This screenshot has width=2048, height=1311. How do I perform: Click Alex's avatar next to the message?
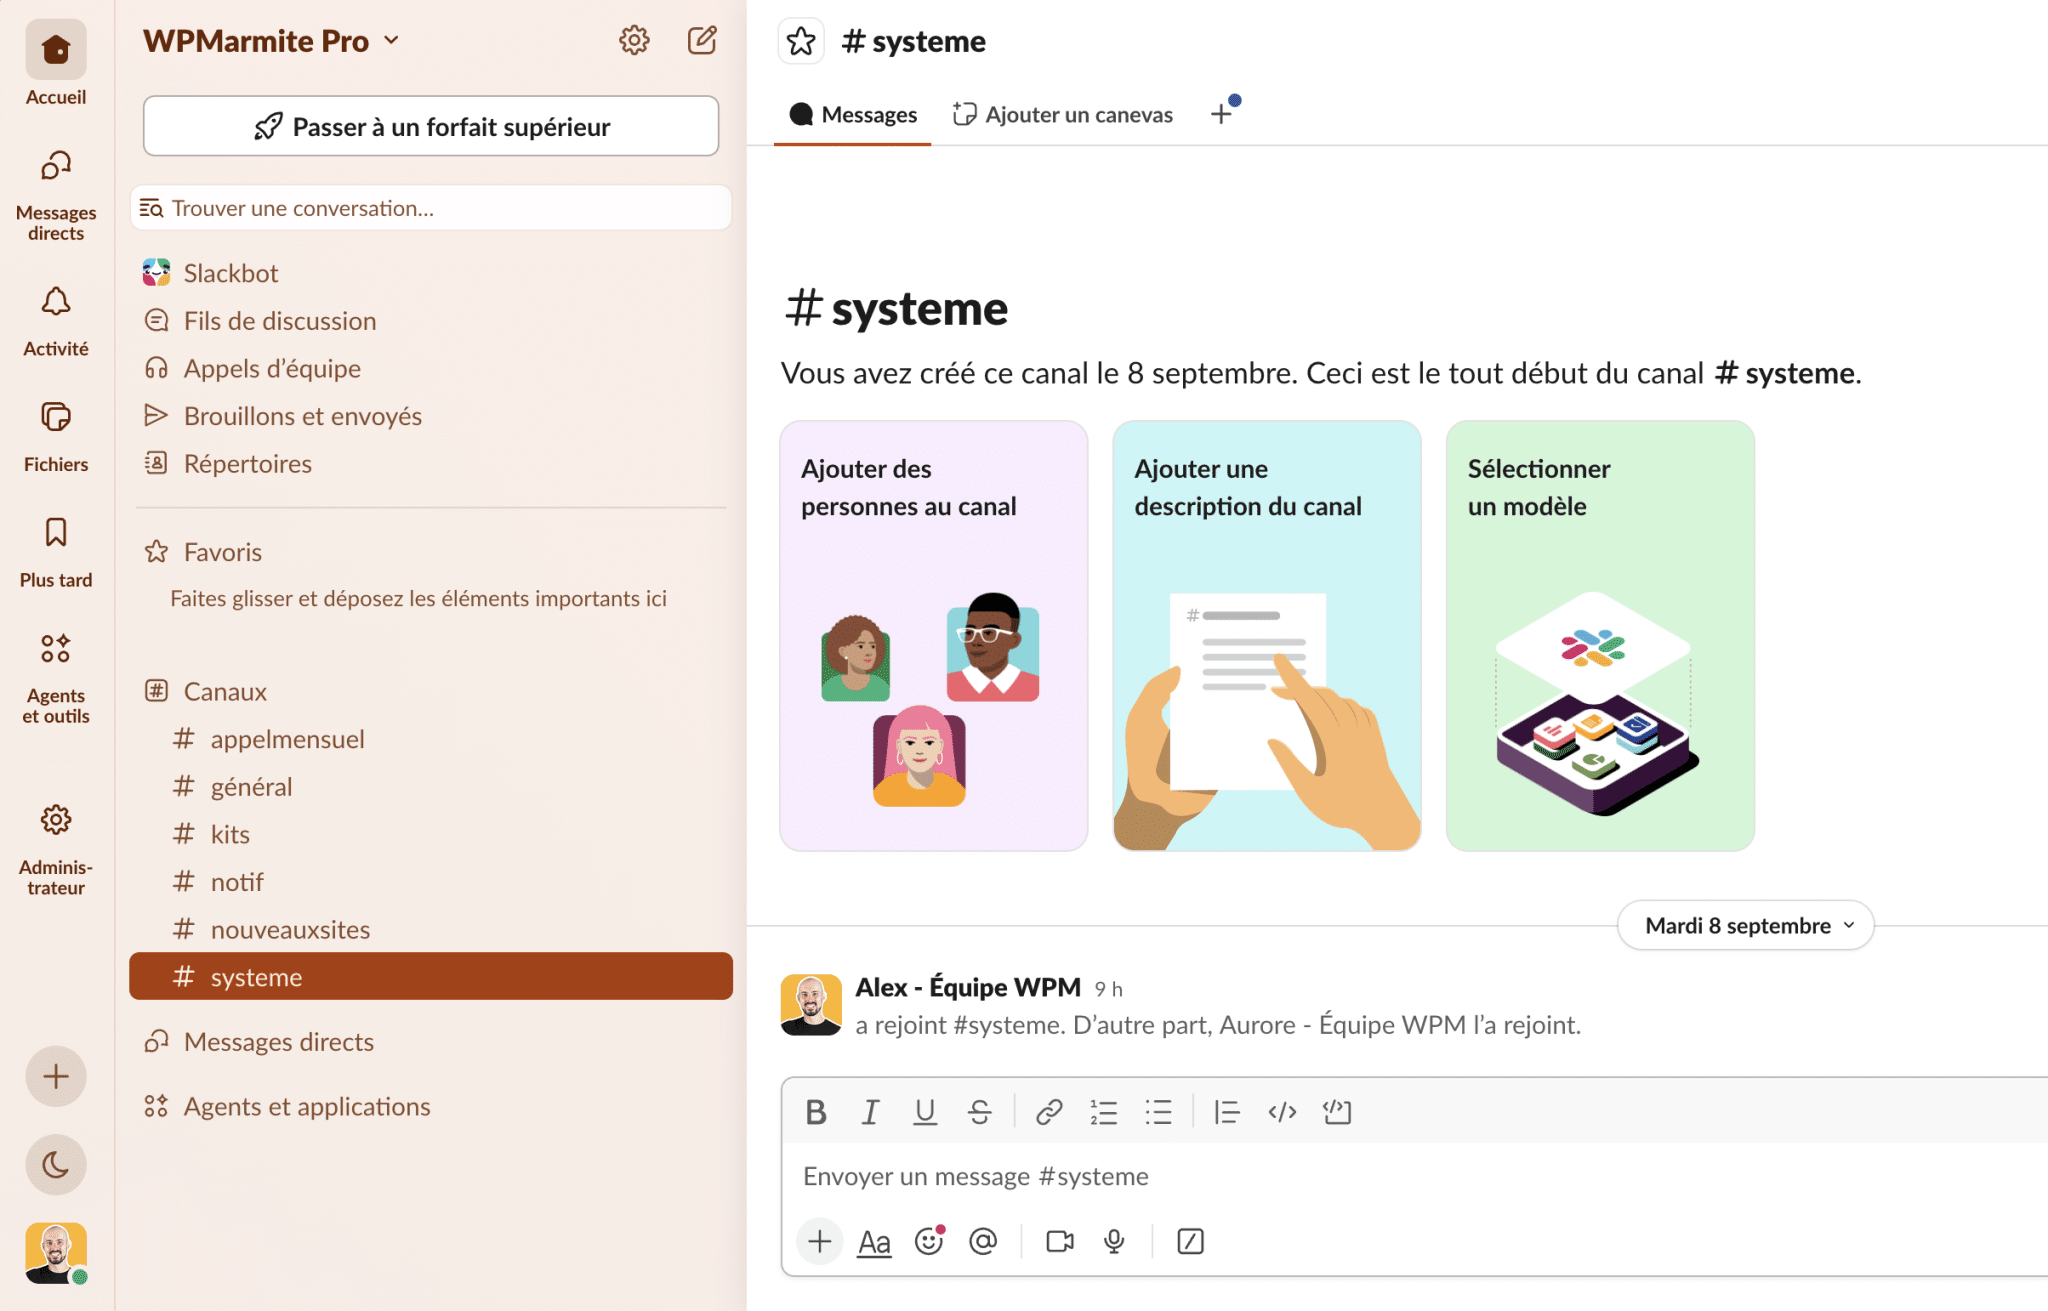811,1005
